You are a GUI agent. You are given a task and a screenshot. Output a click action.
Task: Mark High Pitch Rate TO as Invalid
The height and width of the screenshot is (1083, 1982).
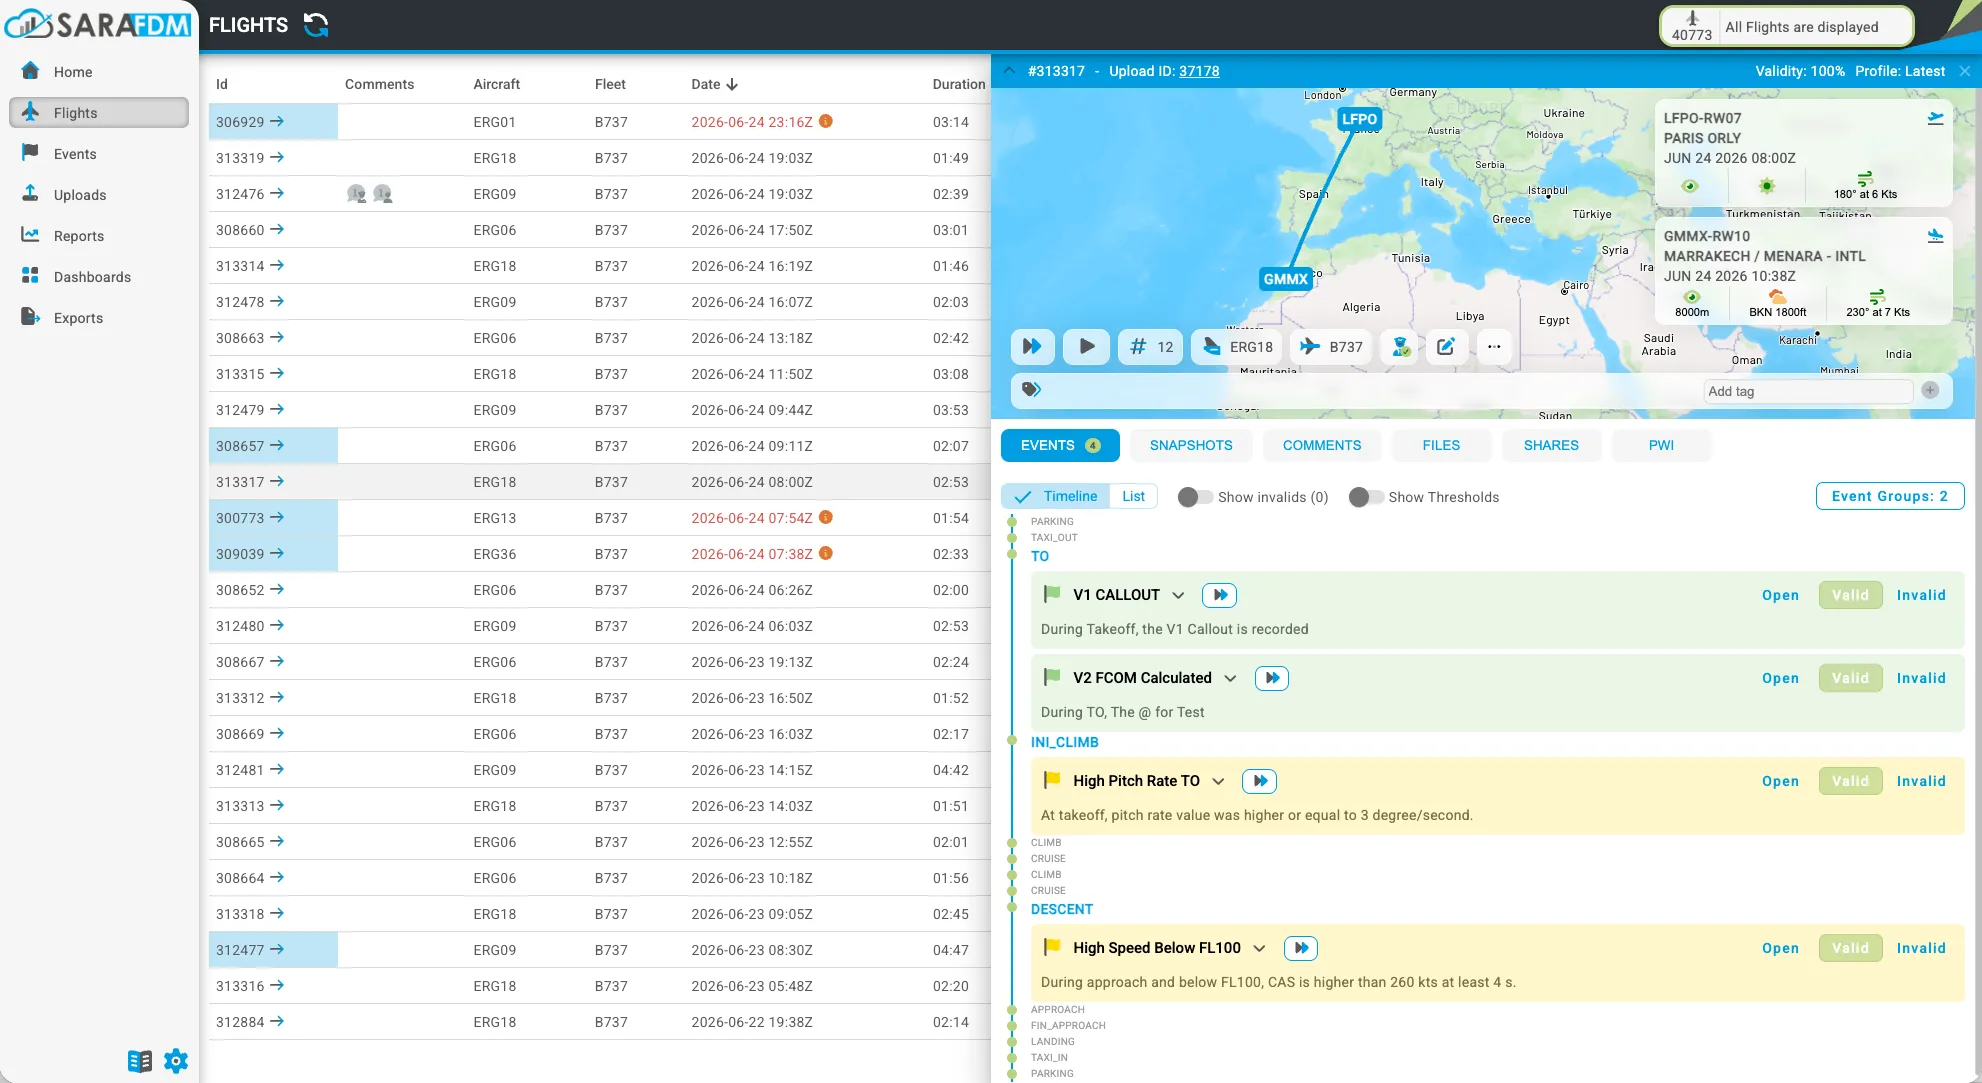[1921, 781]
